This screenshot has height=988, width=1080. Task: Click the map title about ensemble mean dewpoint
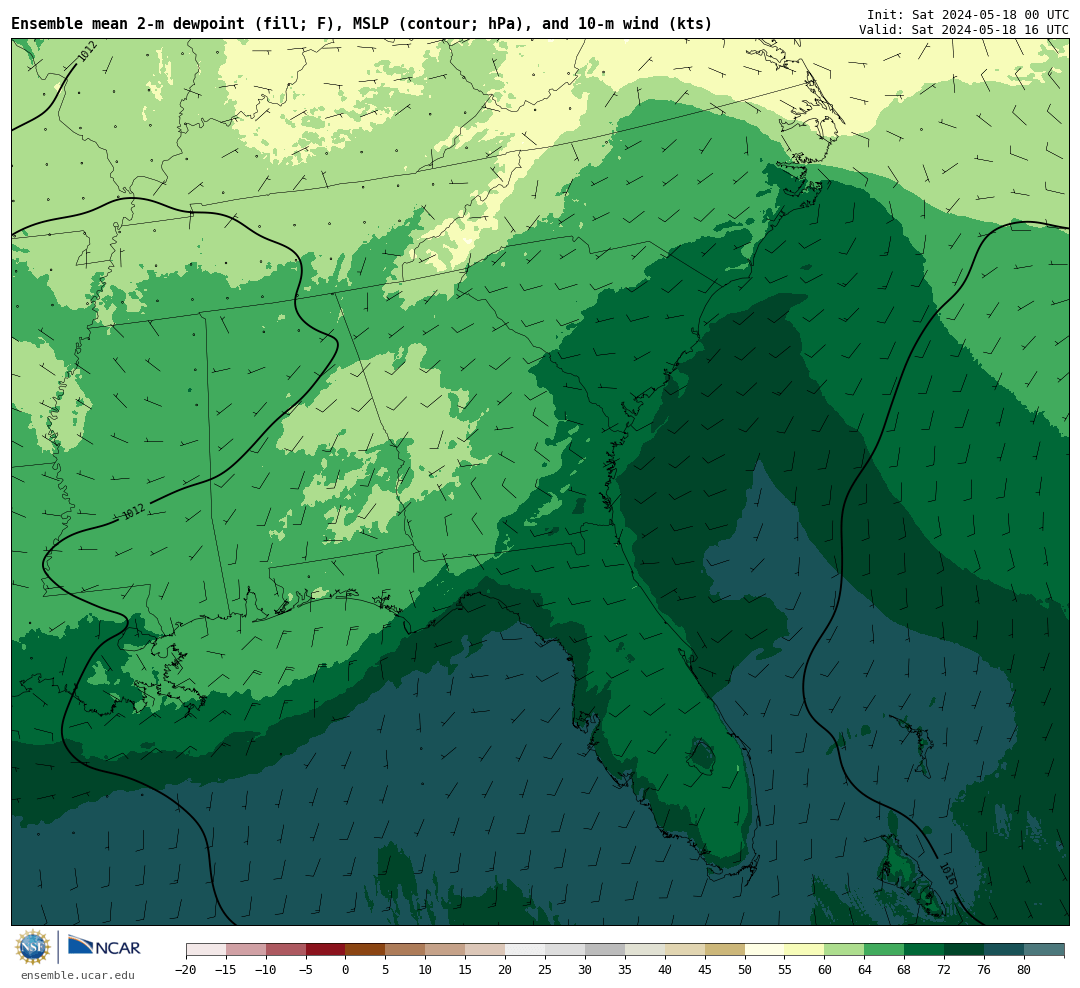[x=362, y=24]
